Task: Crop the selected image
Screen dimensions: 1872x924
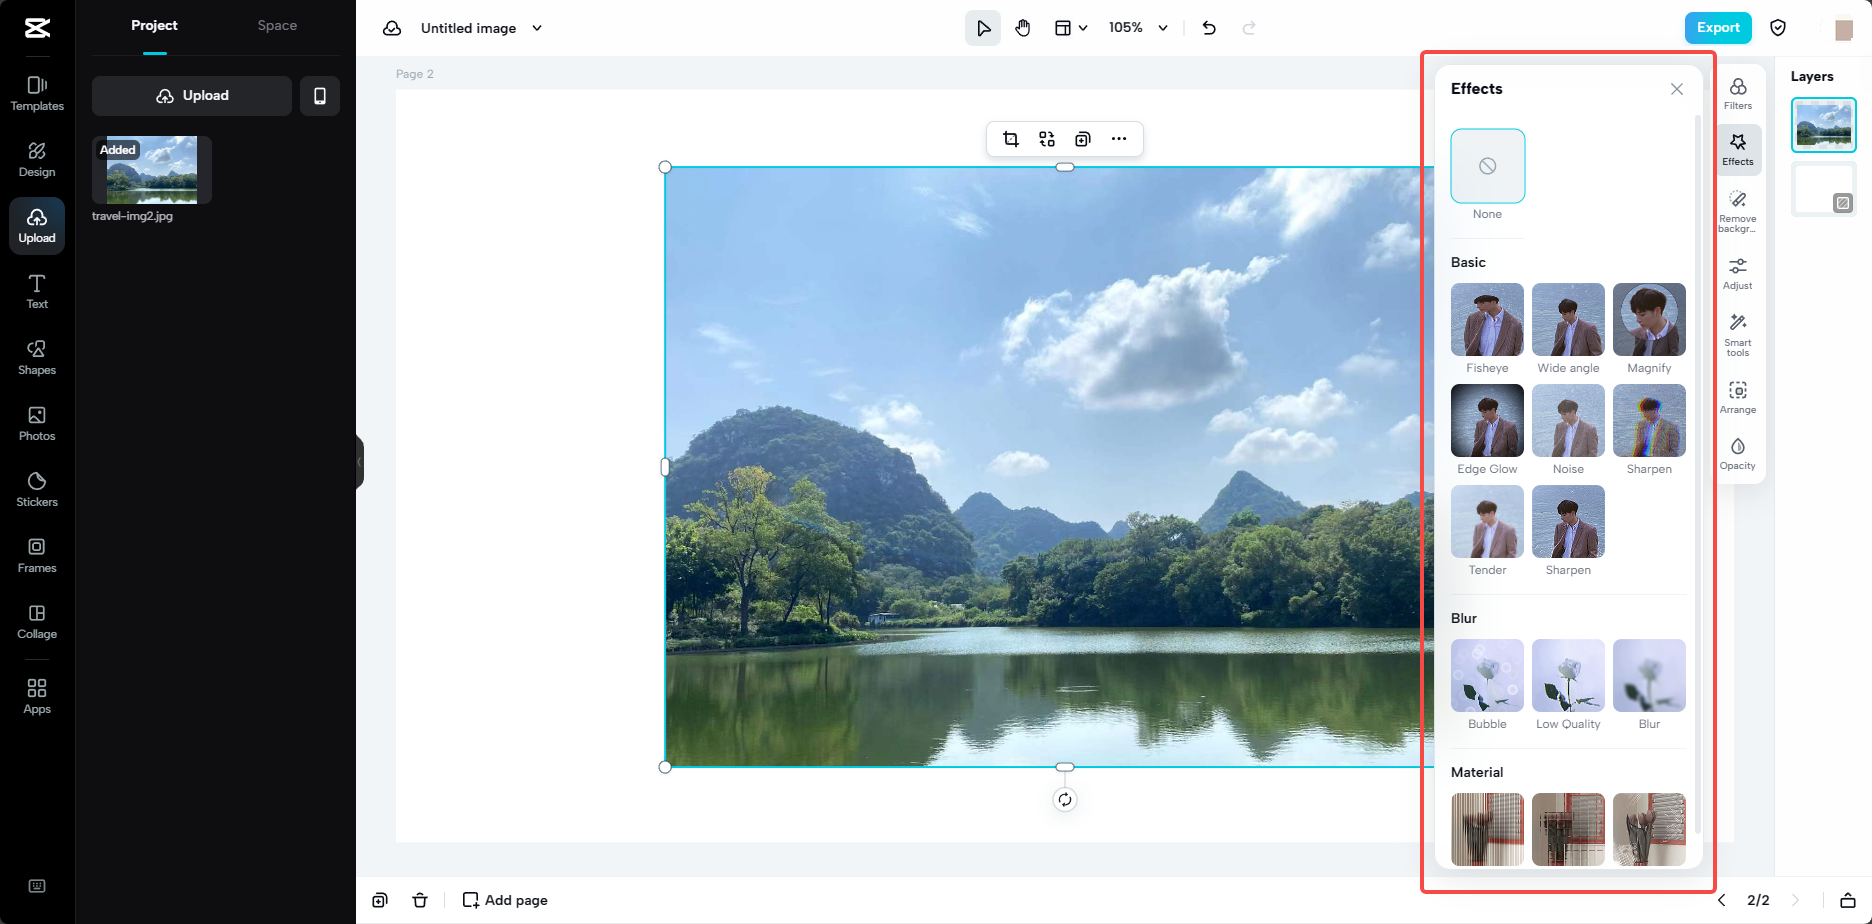Action: tap(1011, 139)
